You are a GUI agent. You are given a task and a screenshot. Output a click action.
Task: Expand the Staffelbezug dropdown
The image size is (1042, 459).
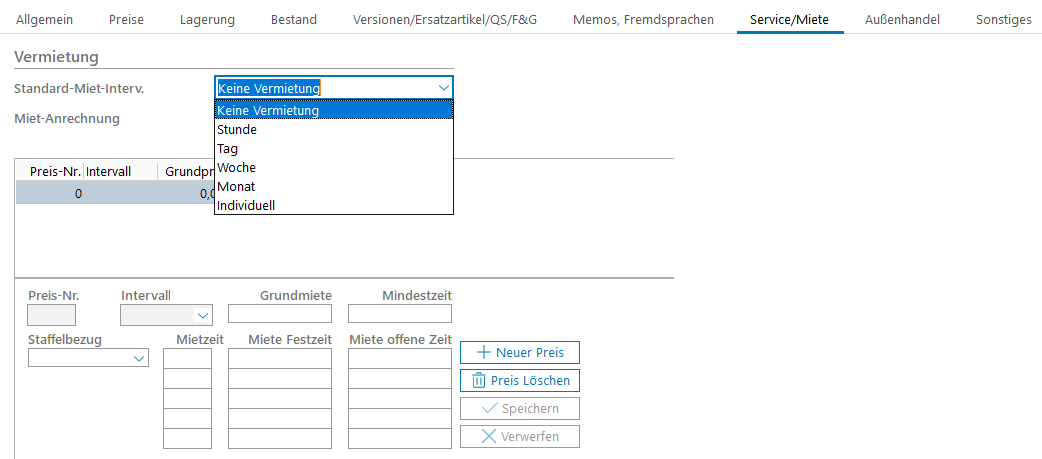pyautogui.click(x=139, y=360)
